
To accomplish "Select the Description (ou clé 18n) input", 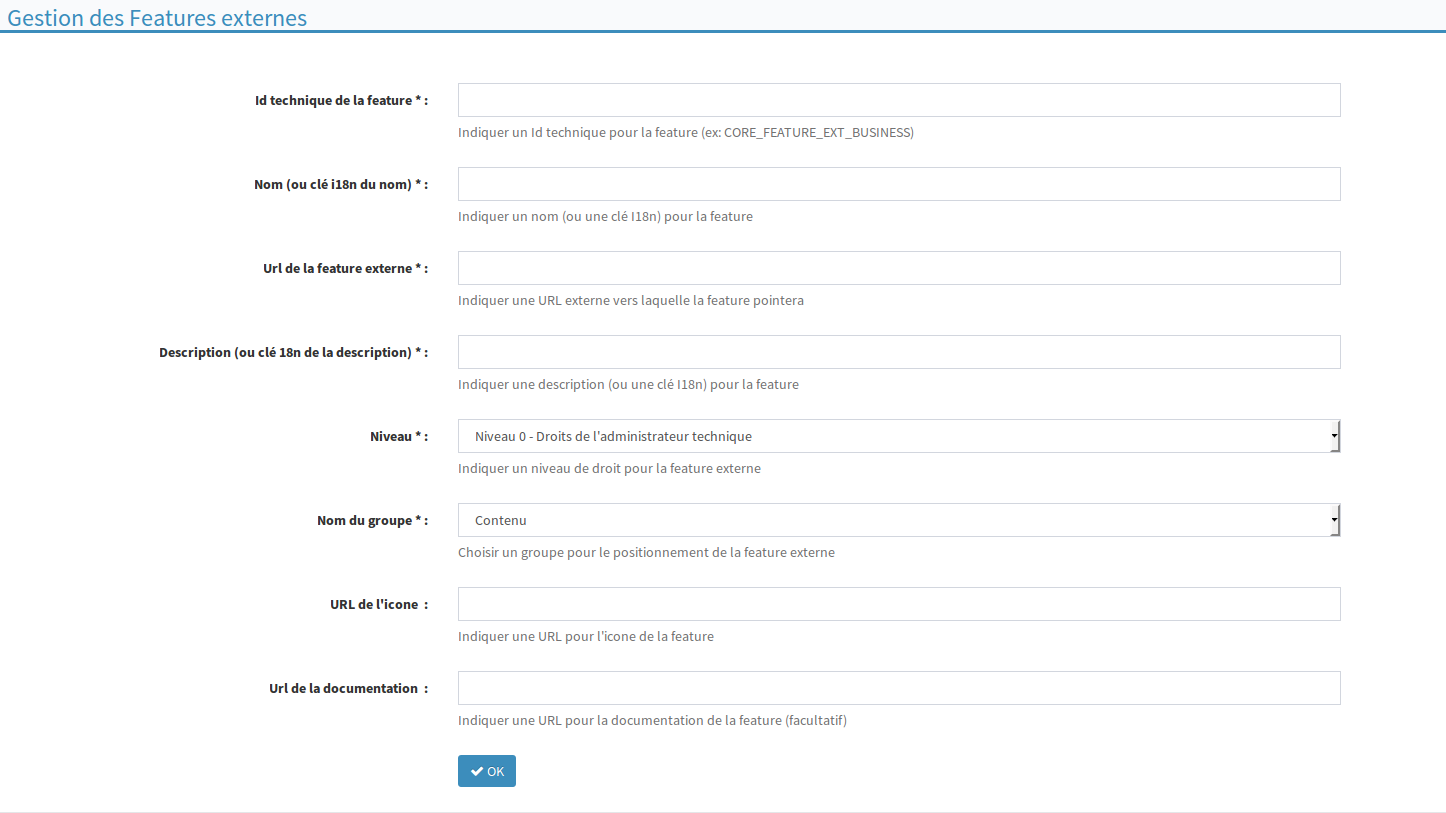I will click(x=898, y=352).
